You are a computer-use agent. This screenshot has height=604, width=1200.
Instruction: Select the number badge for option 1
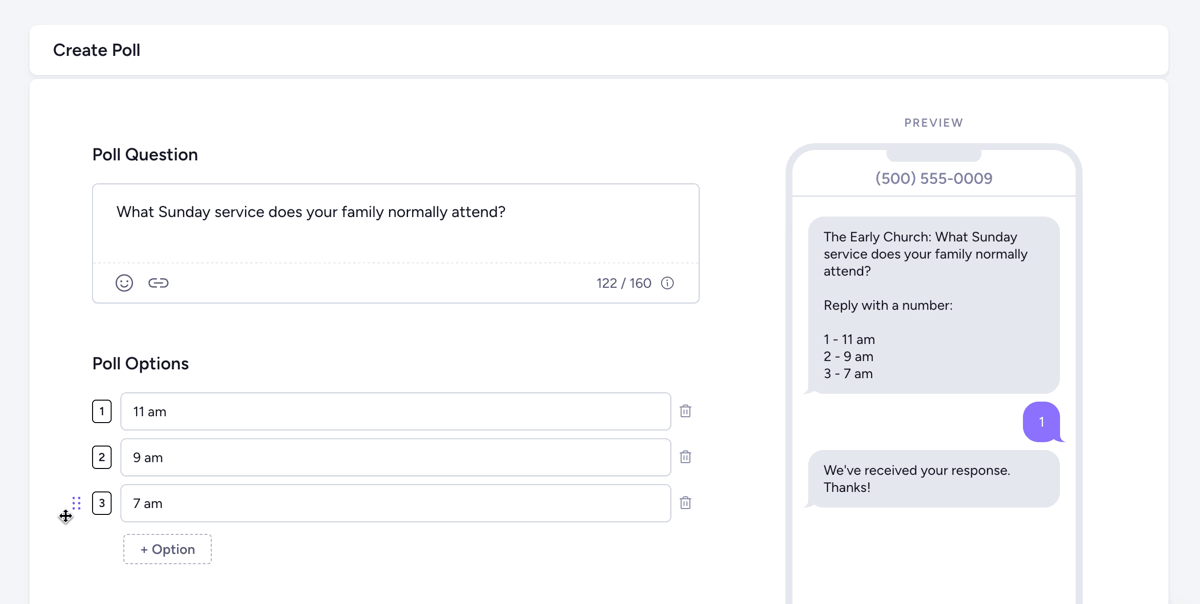(x=101, y=410)
